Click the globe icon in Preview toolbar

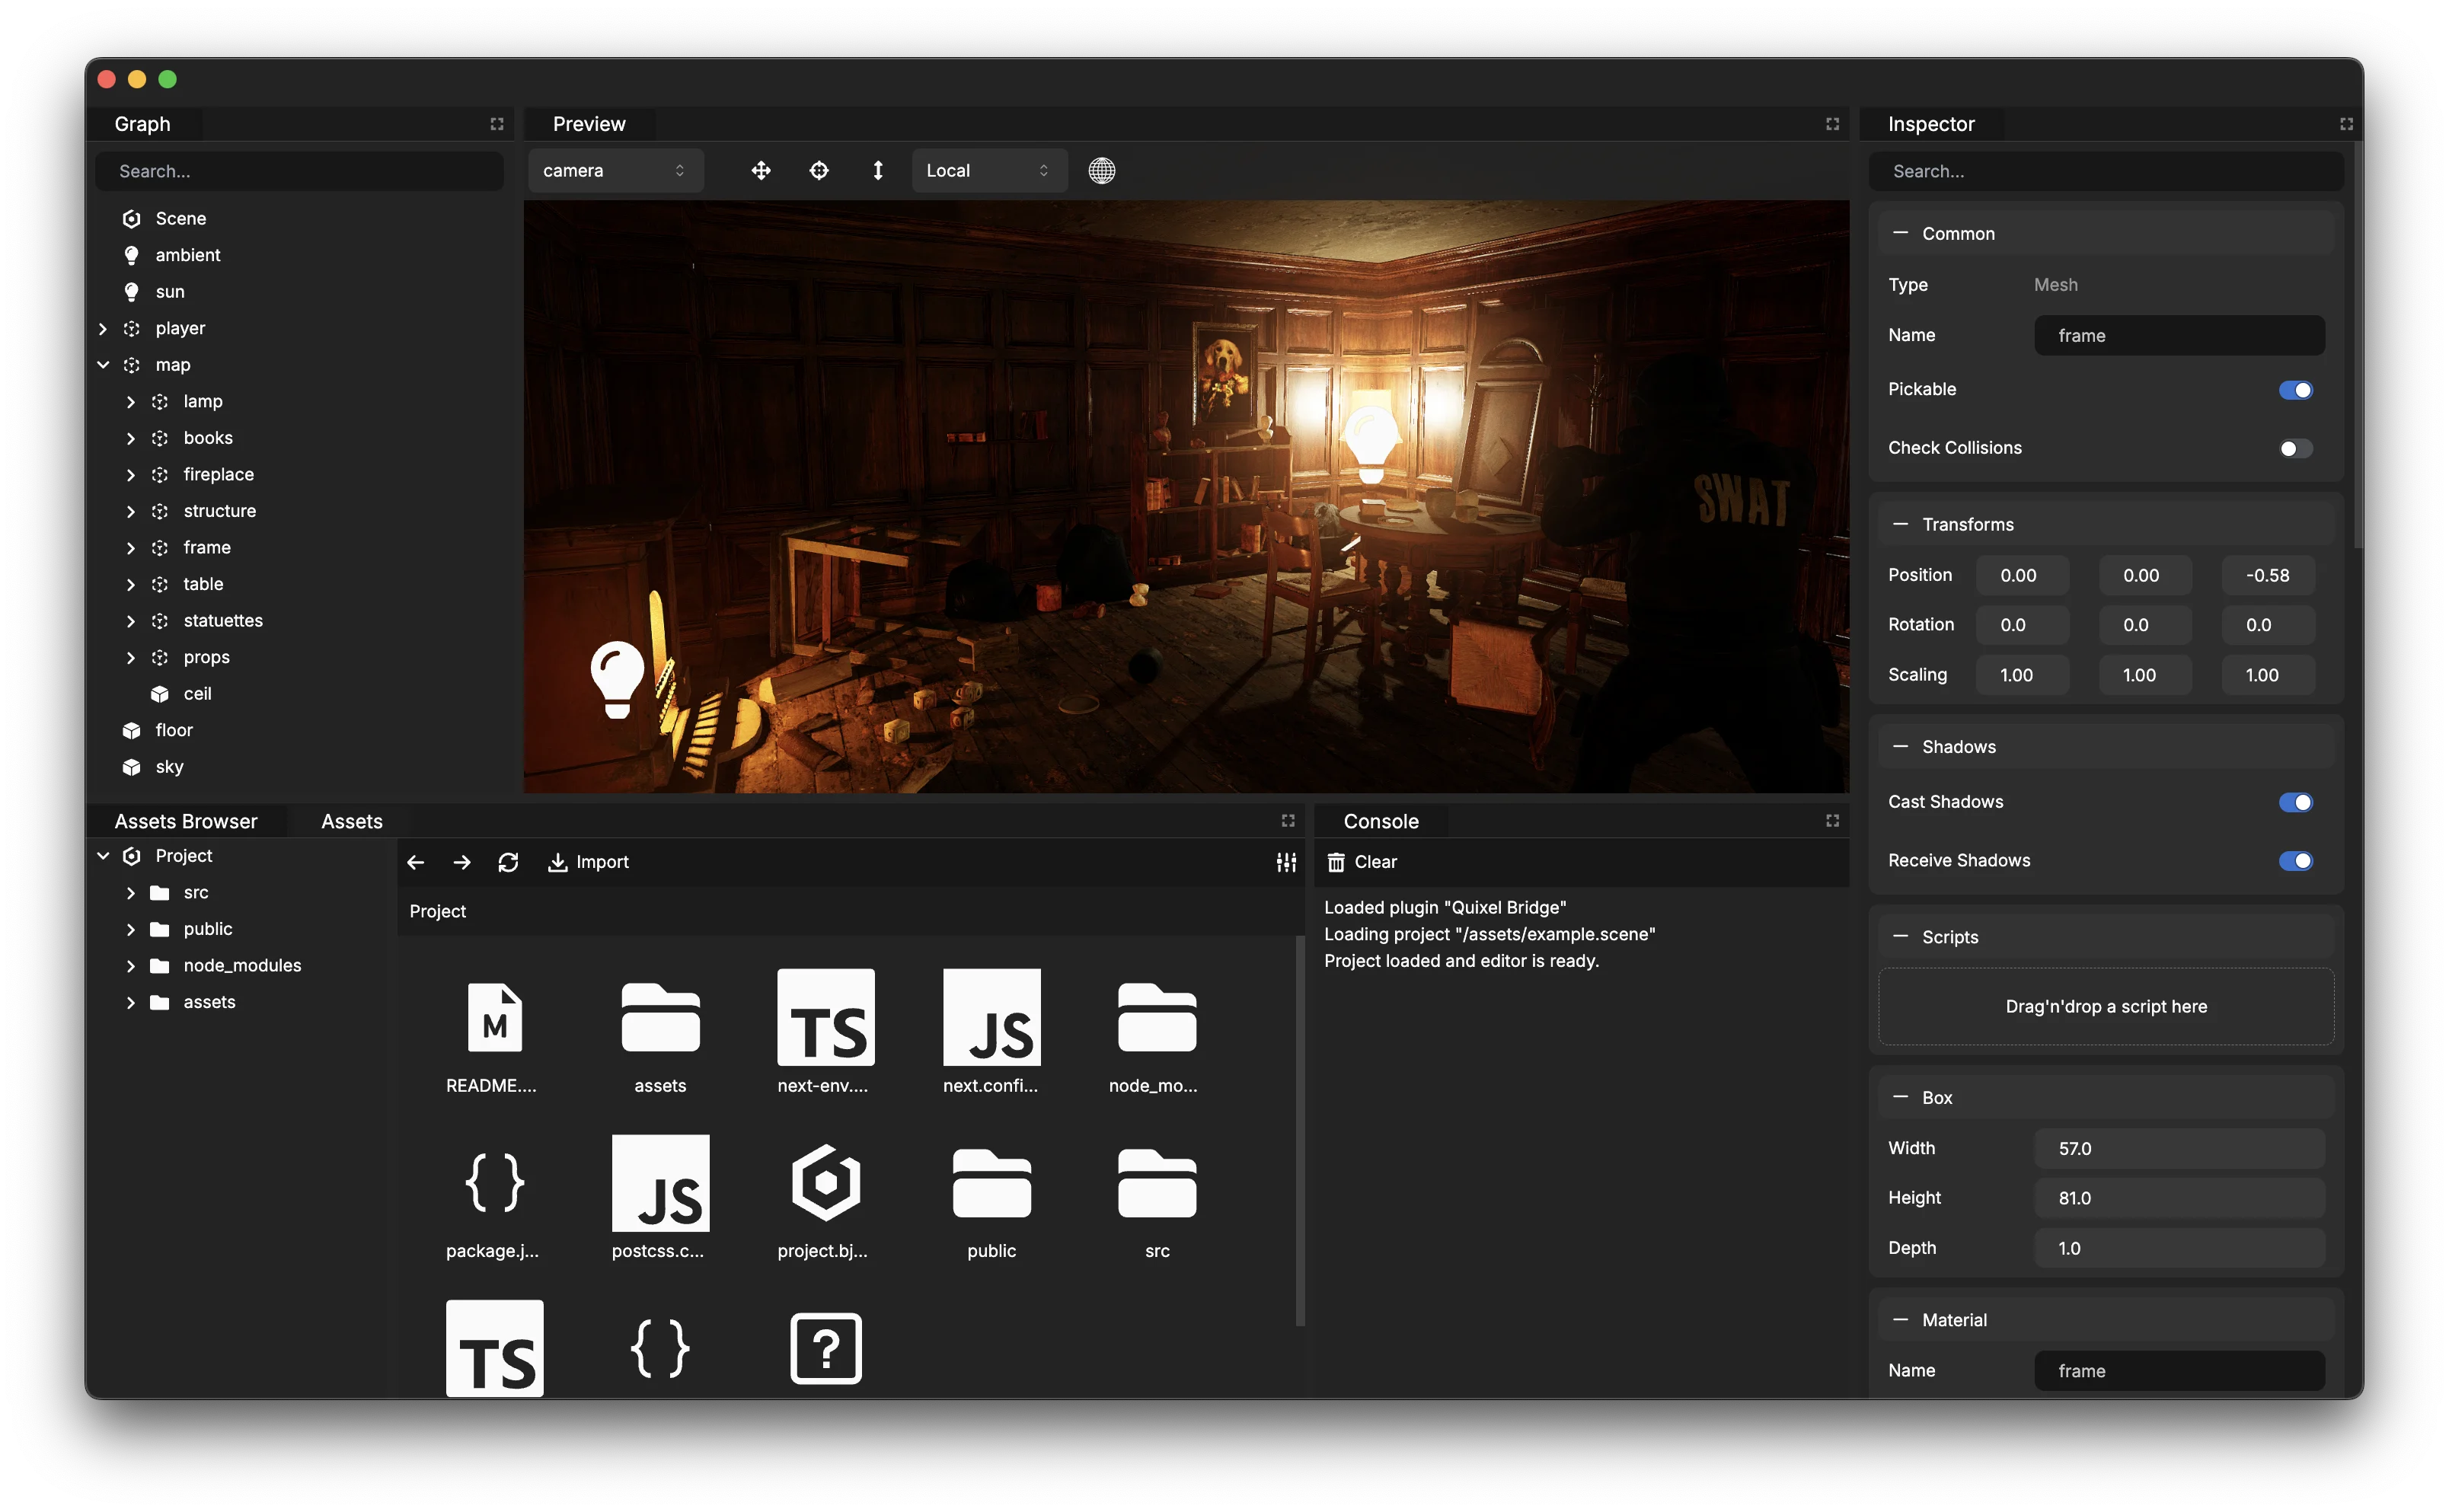point(1102,171)
